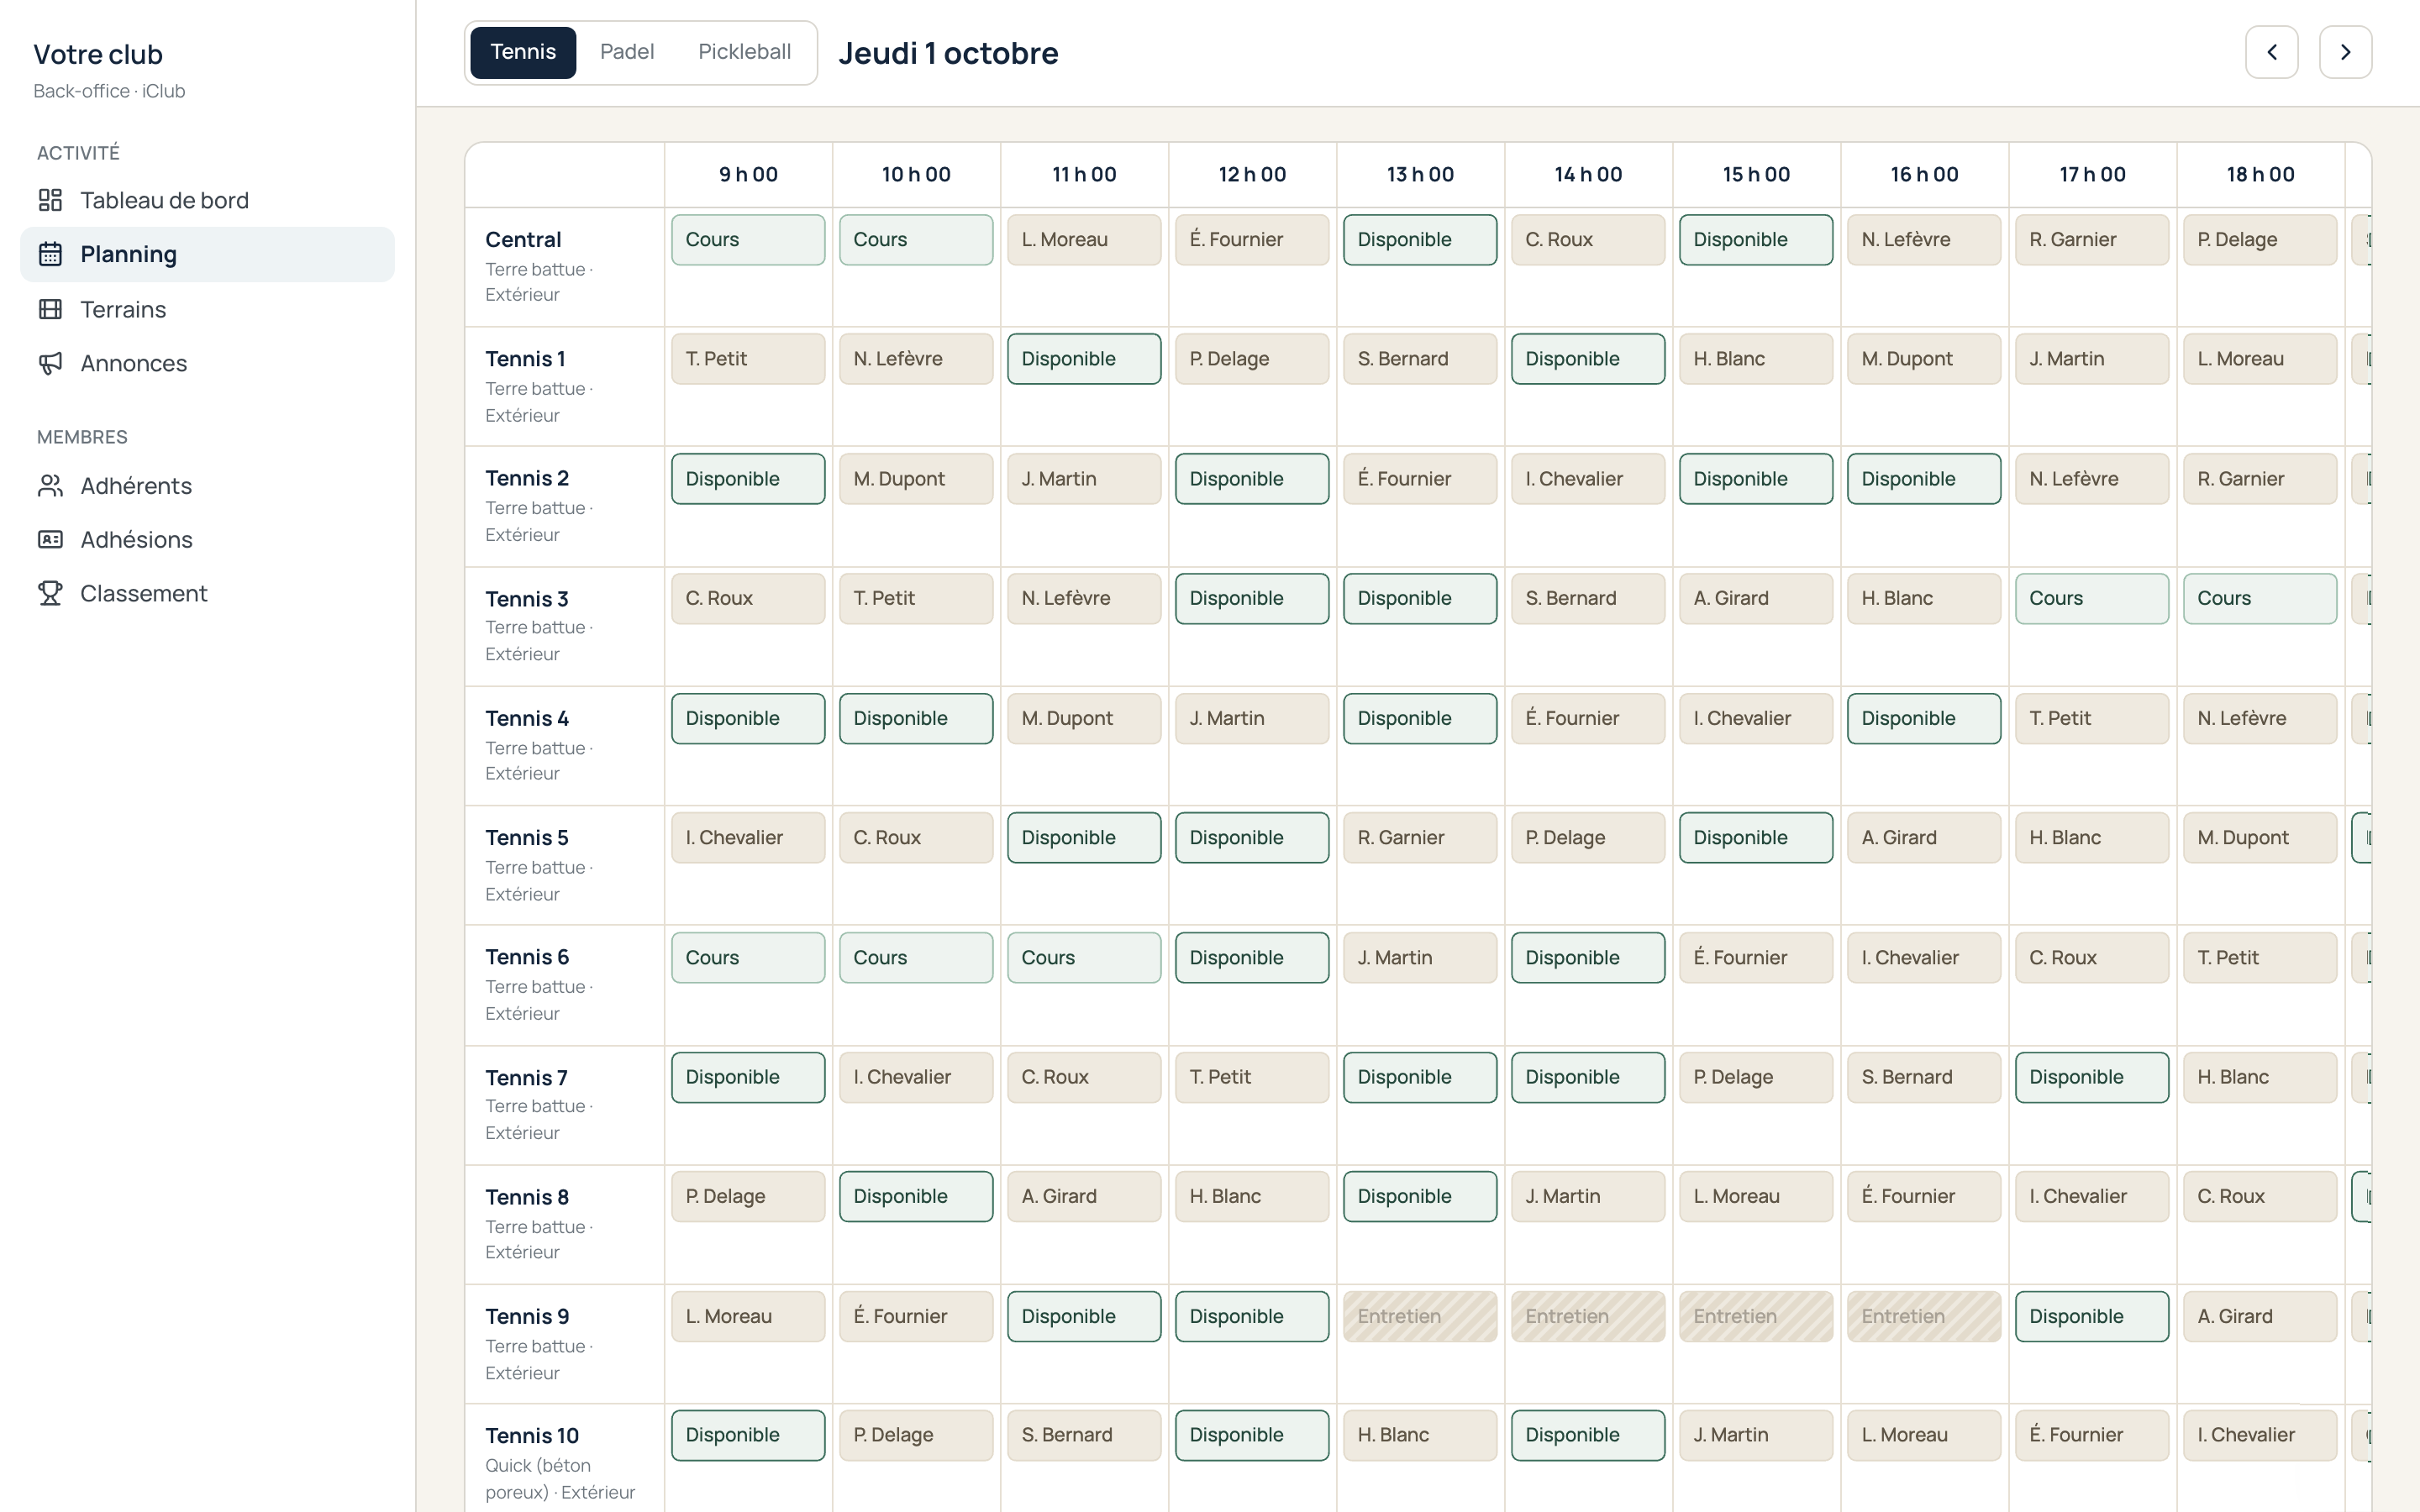Switch to the Padel tab
Image resolution: width=2420 pixels, height=1512 pixels.
[627, 52]
